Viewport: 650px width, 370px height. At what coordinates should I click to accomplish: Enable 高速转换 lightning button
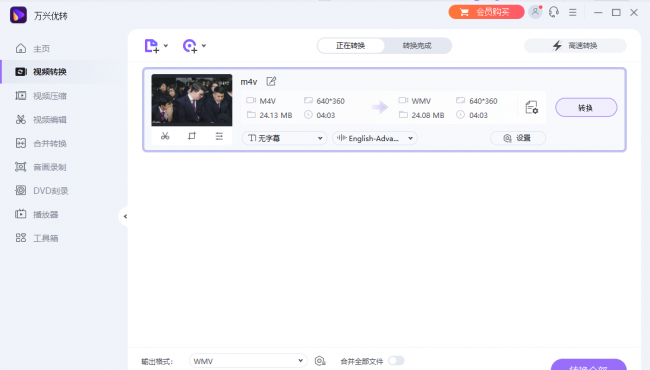click(x=575, y=46)
